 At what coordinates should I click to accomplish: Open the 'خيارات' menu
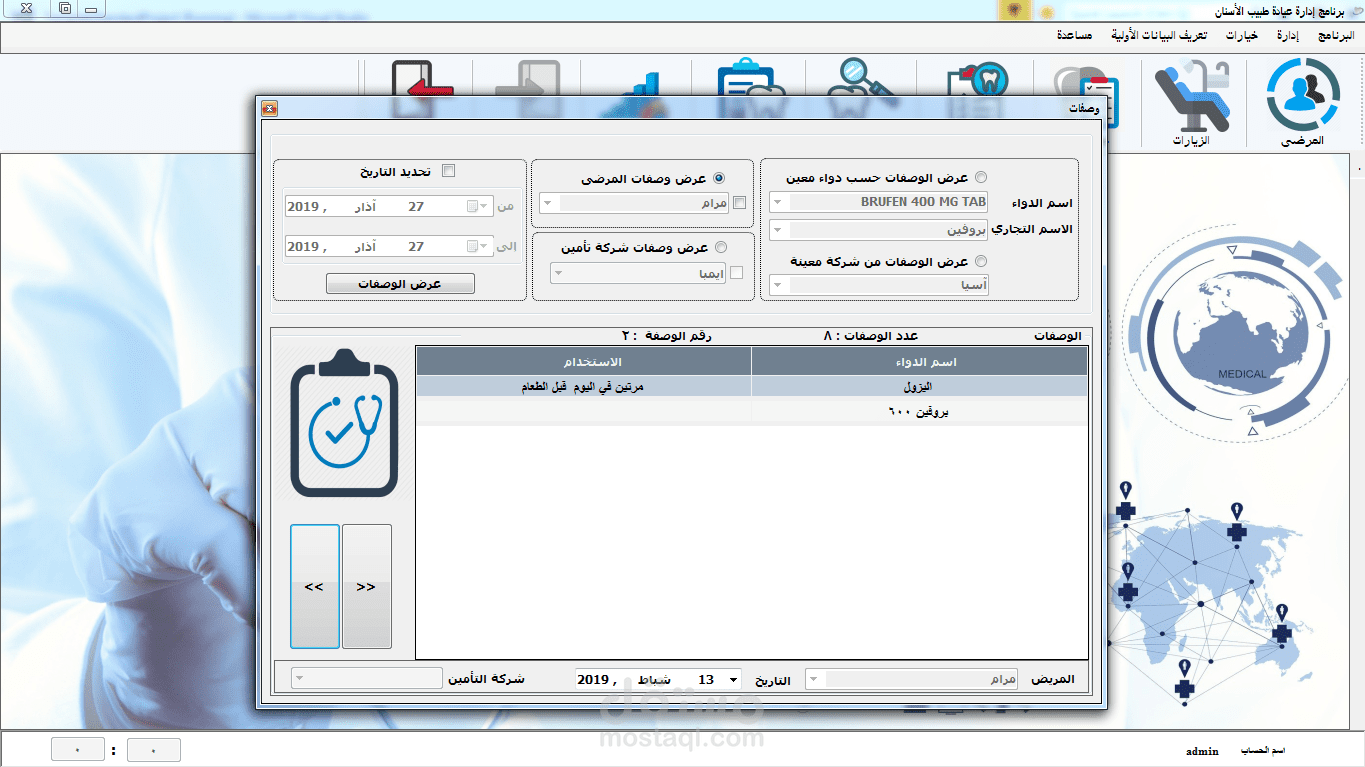point(1242,36)
